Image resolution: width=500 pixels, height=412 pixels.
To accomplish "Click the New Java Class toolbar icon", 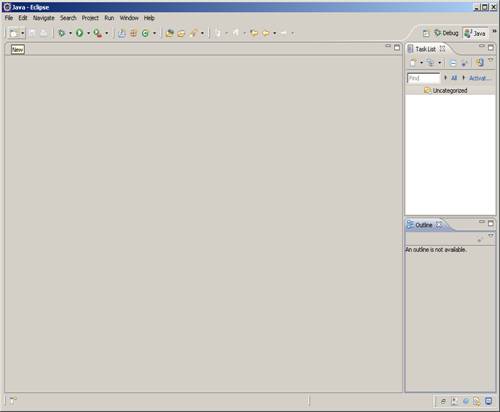I will point(145,33).
